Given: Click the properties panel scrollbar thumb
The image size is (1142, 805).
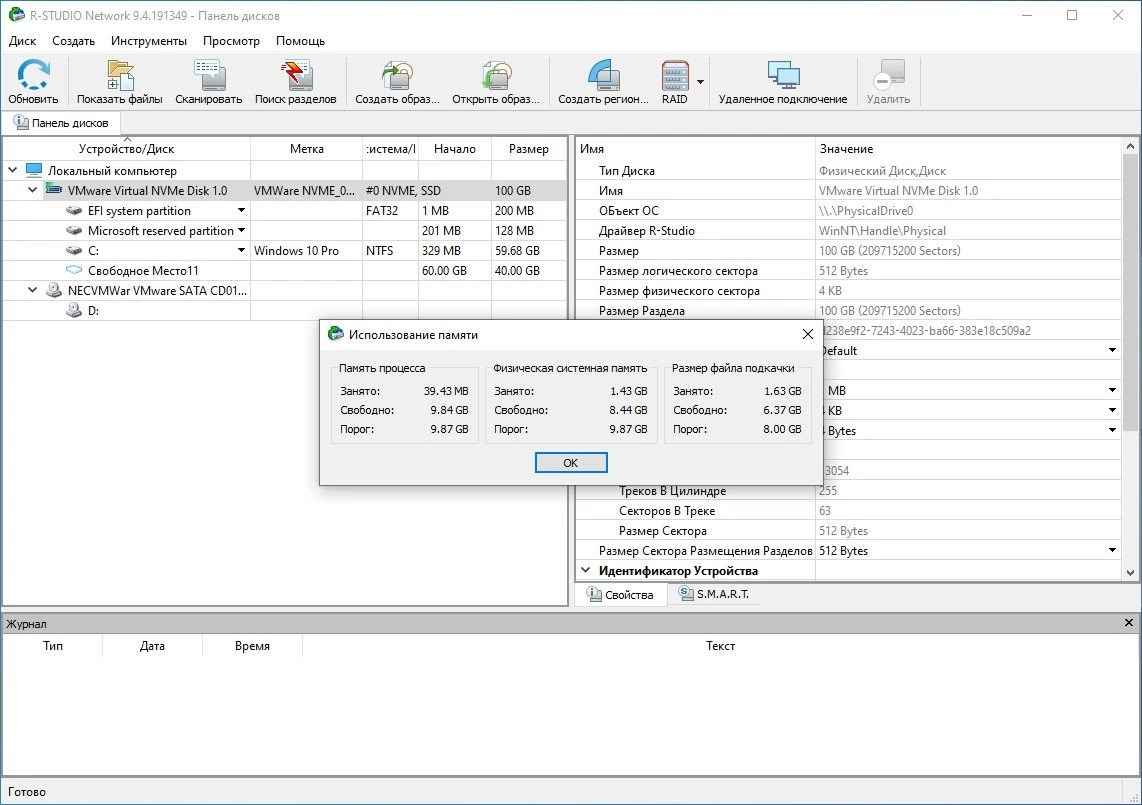Looking at the screenshot, I should (x=1130, y=293).
